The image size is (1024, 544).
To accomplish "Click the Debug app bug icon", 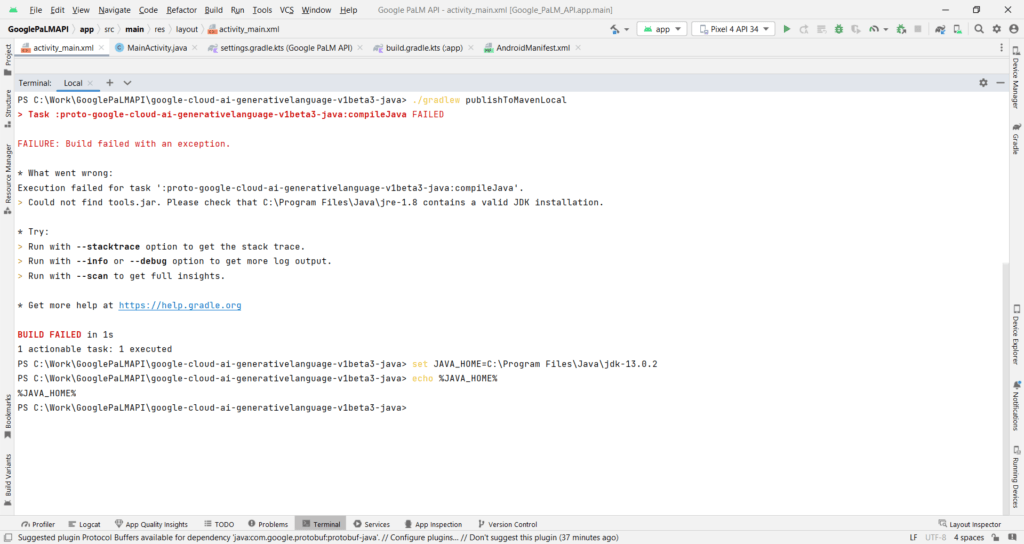I will pos(839,29).
